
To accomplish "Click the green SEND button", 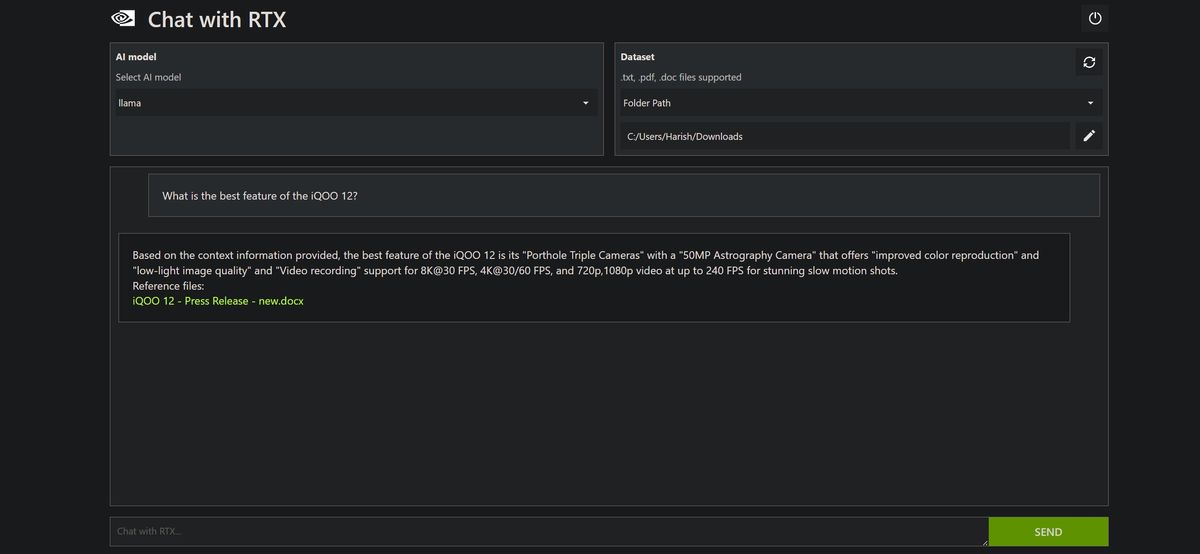I will tap(1048, 532).
